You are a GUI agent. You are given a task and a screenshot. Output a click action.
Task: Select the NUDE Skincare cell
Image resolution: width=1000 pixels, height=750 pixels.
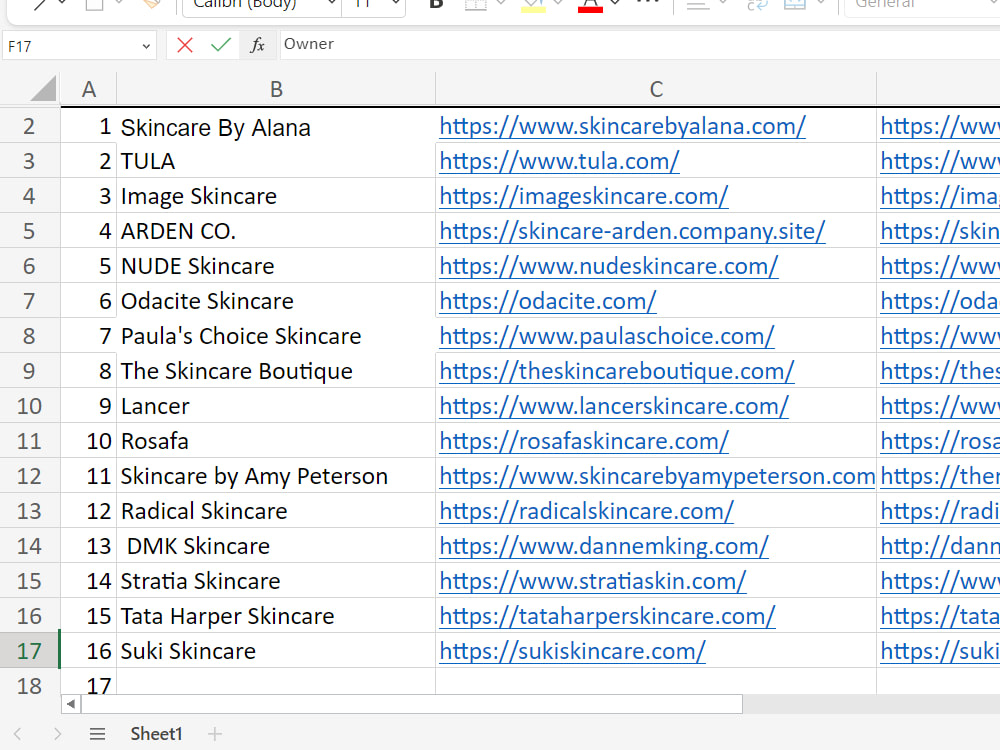(276, 266)
